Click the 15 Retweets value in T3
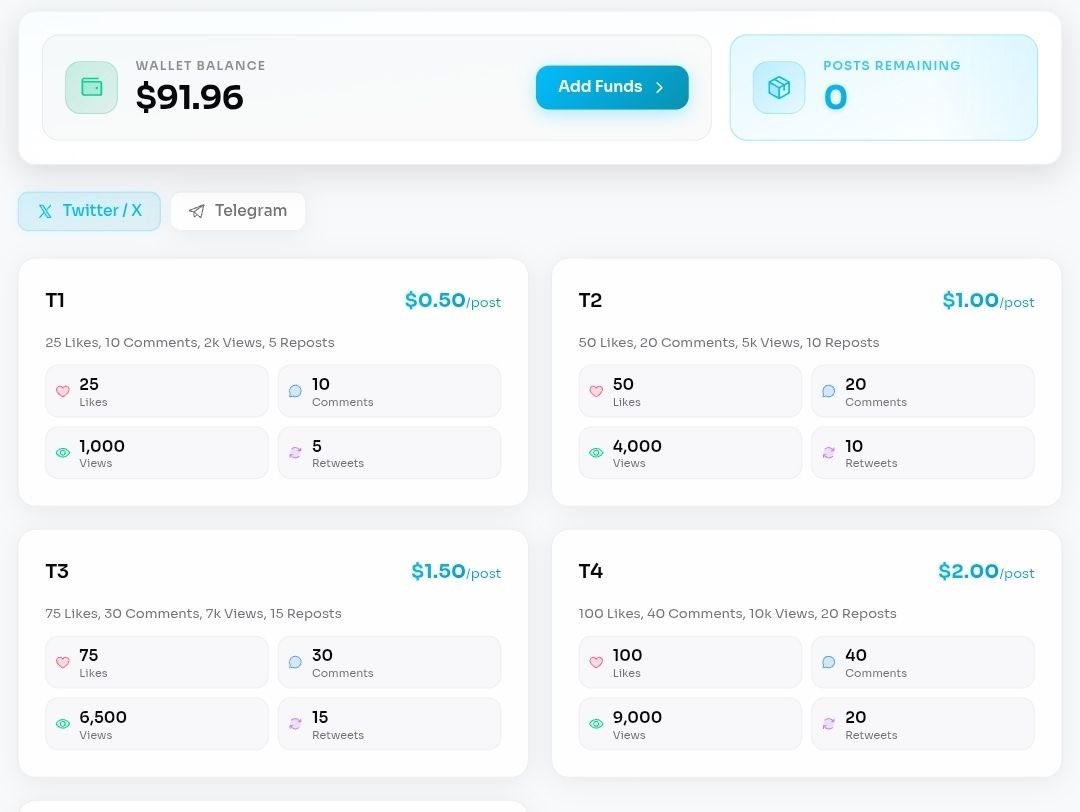The width and height of the screenshot is (1080, 812). pos(320,718)
